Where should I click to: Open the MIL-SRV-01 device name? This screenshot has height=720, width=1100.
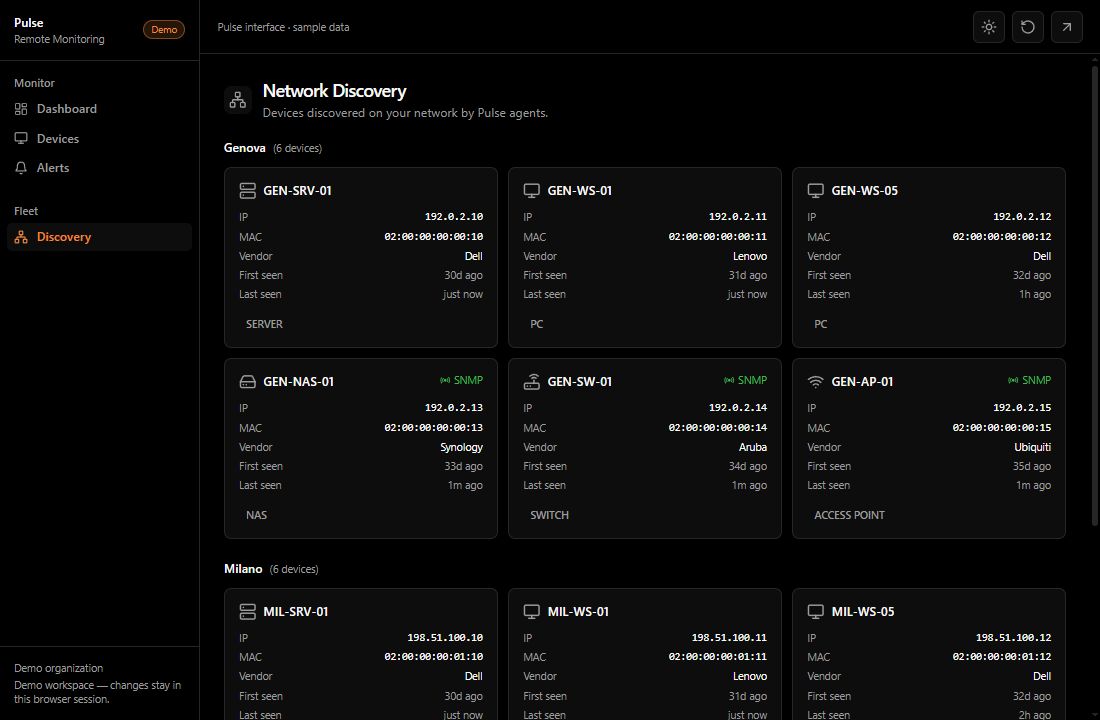(x=295, y=611)
